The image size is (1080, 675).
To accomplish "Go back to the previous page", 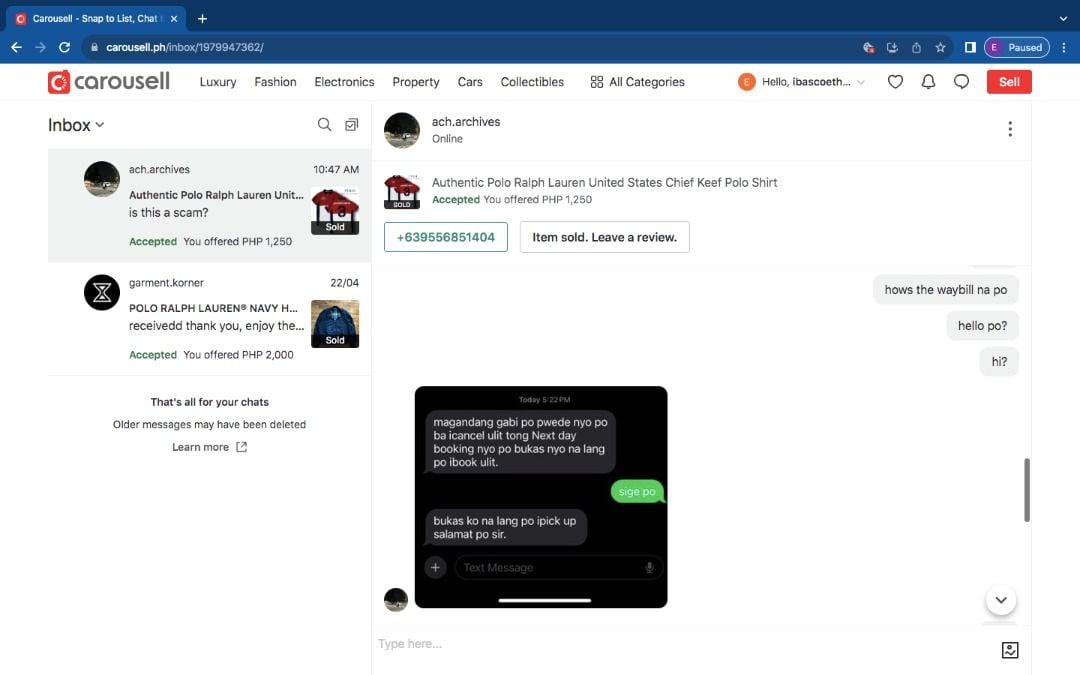I will coord(17,48).
